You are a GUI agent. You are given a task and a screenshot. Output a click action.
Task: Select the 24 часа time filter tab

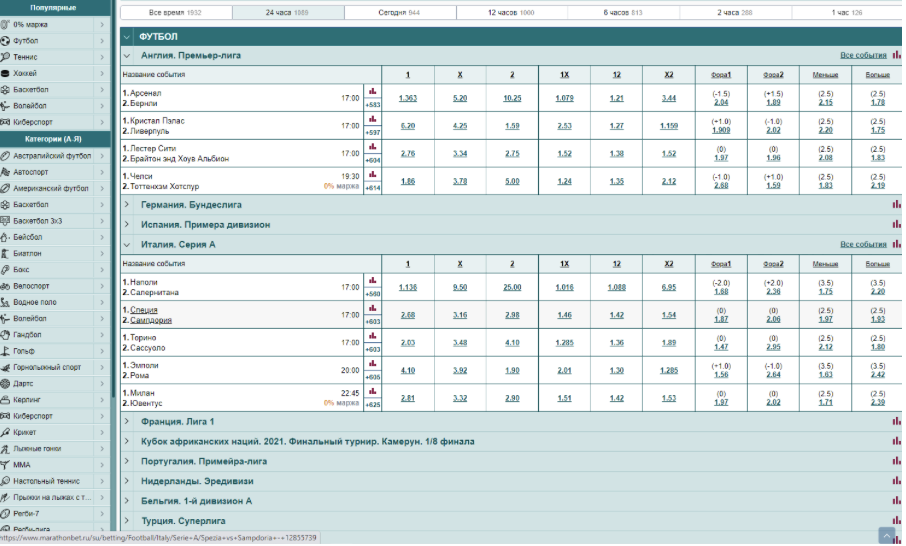[x=288, y=12]
